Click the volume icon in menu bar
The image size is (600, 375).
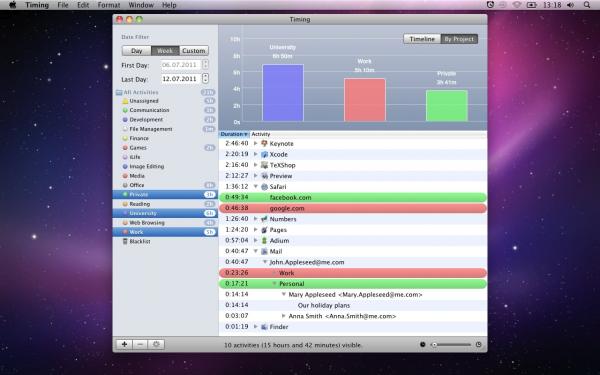coord(571,5)
